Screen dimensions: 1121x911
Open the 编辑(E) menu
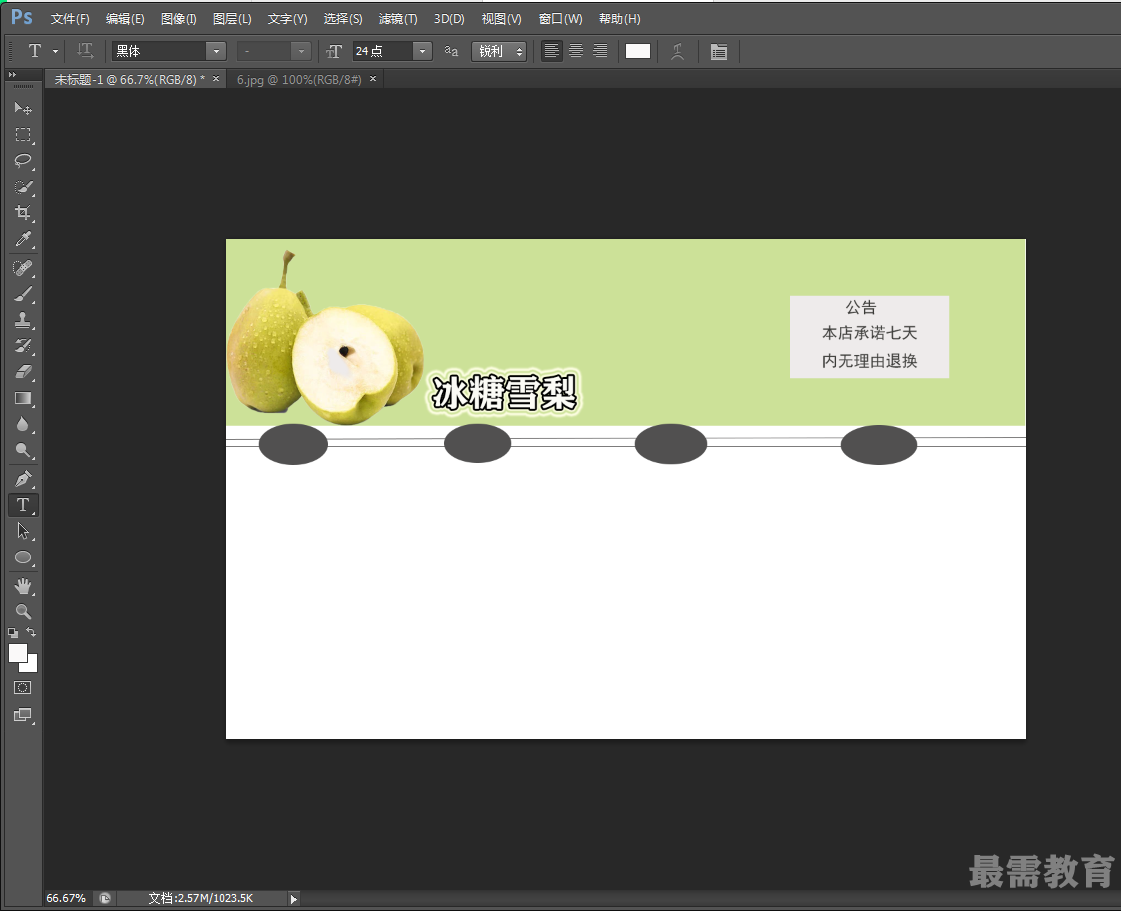(x=124, y=19)
